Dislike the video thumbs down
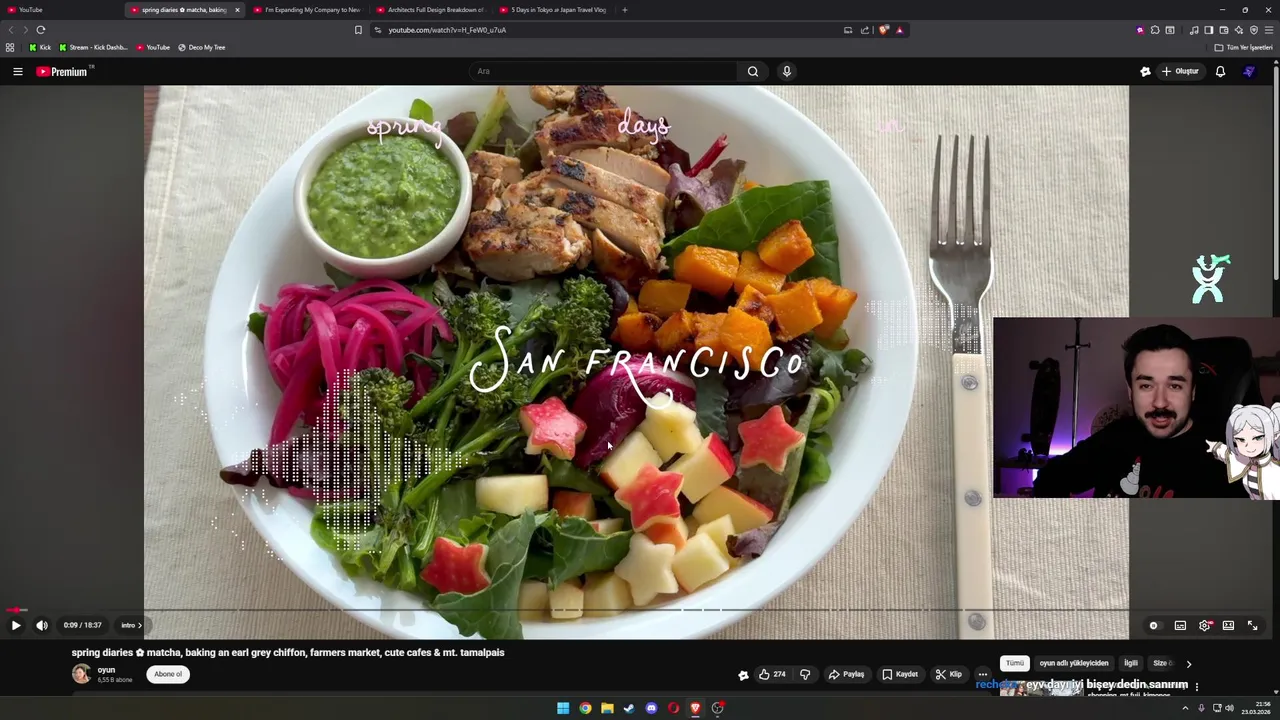Screen dimensions: 1280x720 click(805, 674)
